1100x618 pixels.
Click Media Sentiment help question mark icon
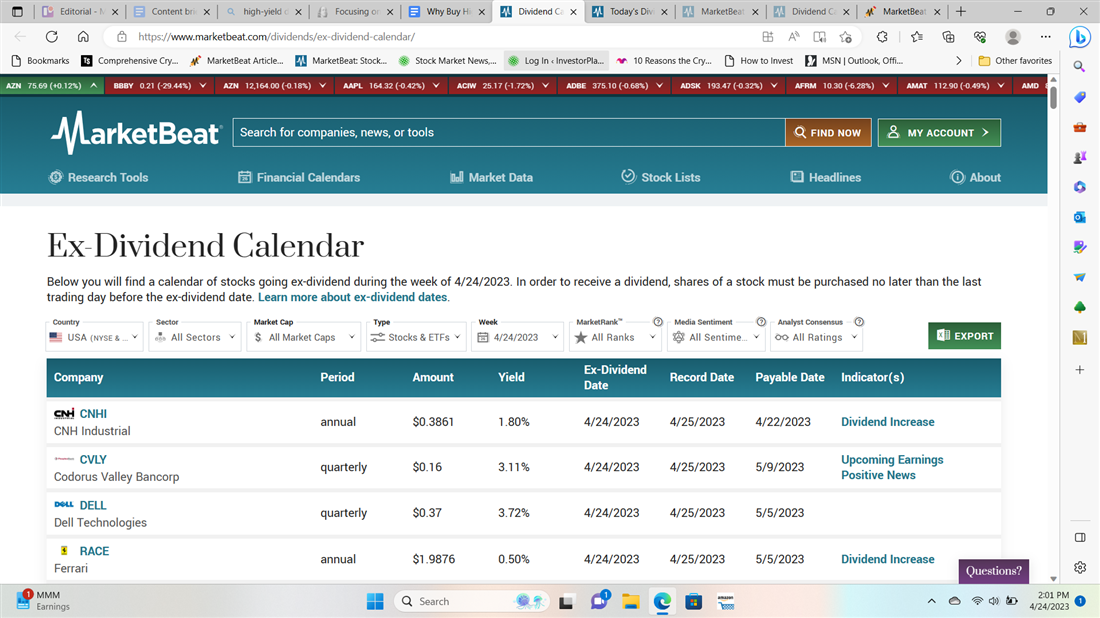[x=760, y=322]
